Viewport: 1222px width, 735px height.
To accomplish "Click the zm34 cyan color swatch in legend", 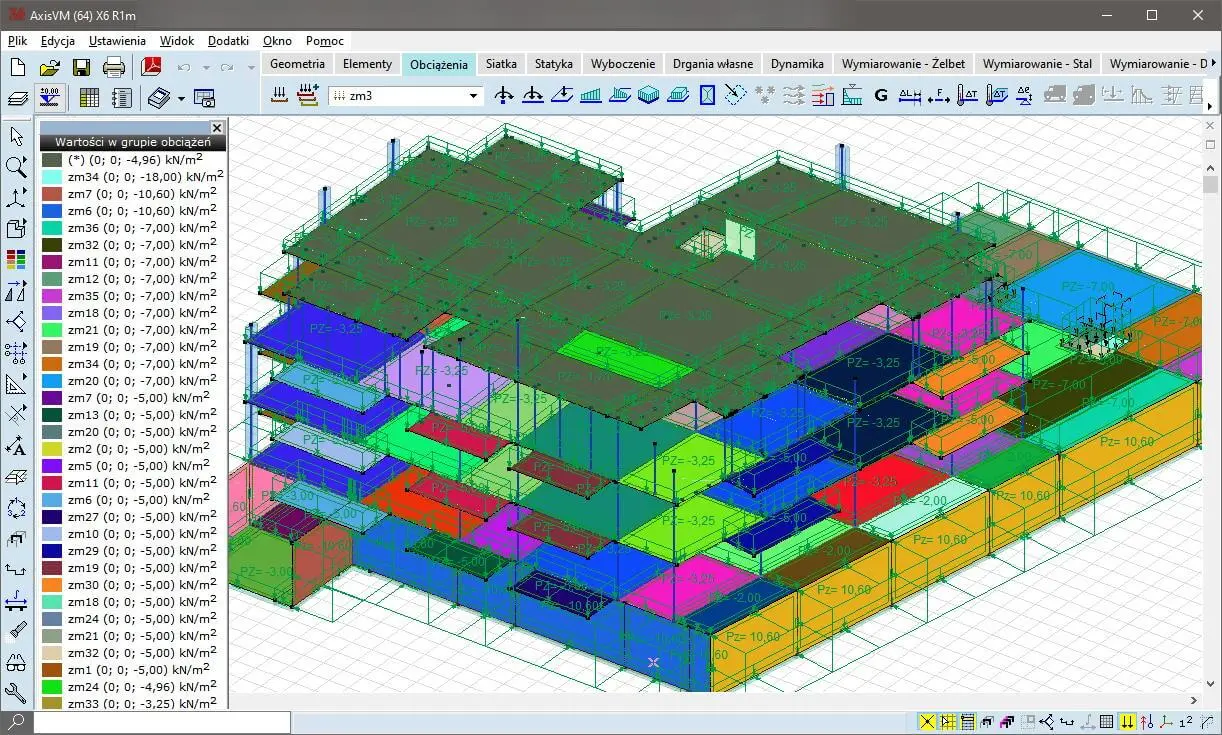I will point(52,177).
